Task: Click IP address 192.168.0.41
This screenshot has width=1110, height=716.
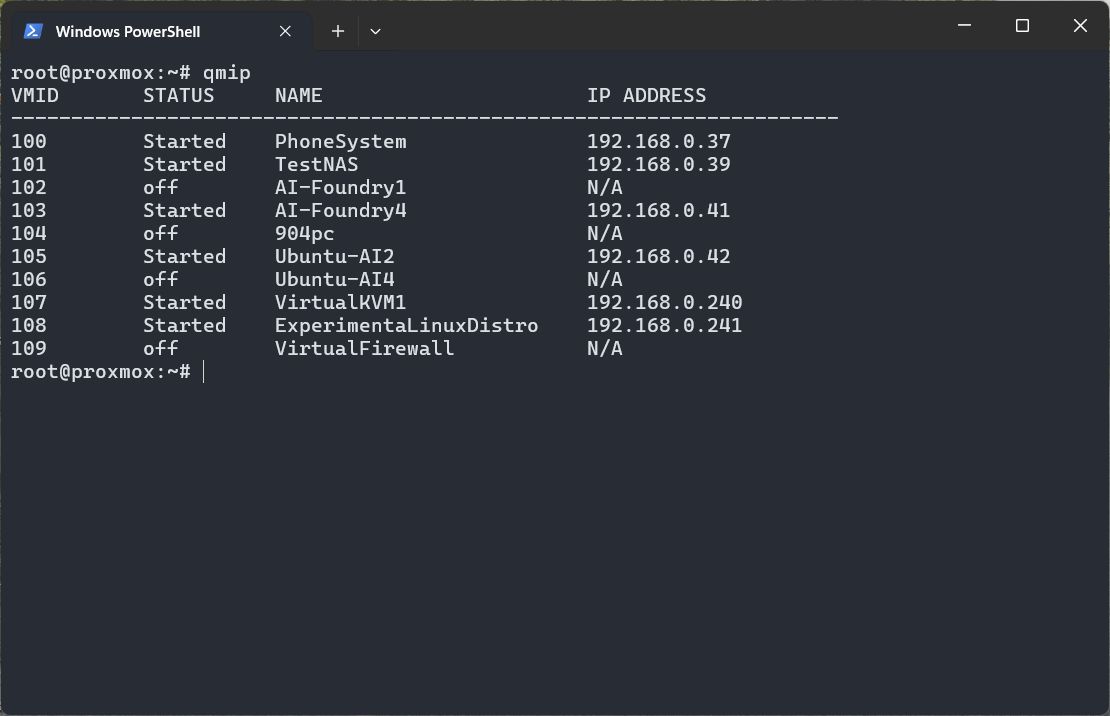Action: coord(658,210)
